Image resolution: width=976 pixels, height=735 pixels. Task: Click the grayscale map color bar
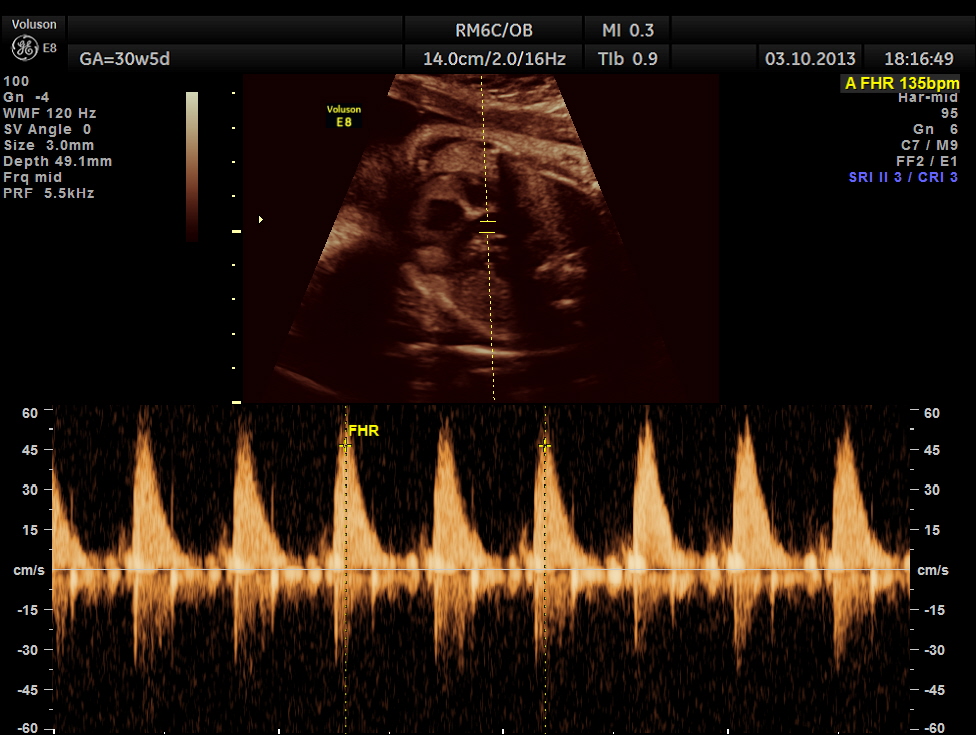coord(192,166)
